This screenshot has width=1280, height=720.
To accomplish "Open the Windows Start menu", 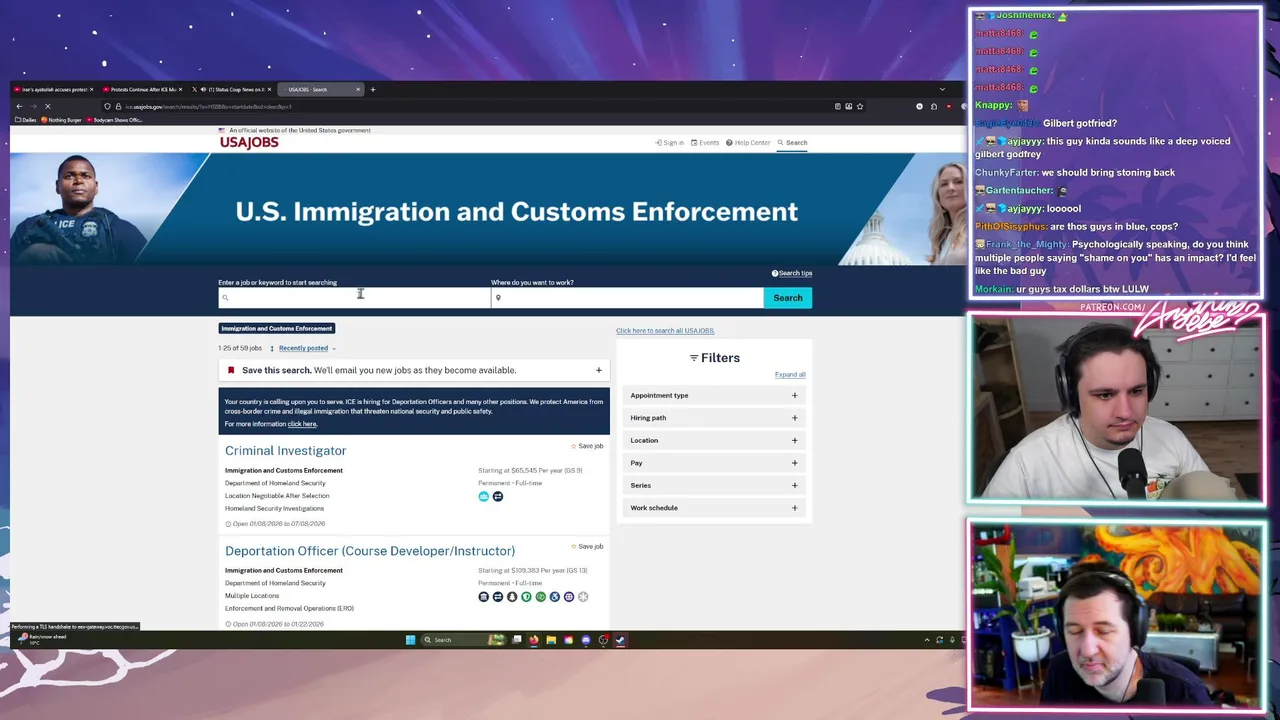I will point(410,640).
